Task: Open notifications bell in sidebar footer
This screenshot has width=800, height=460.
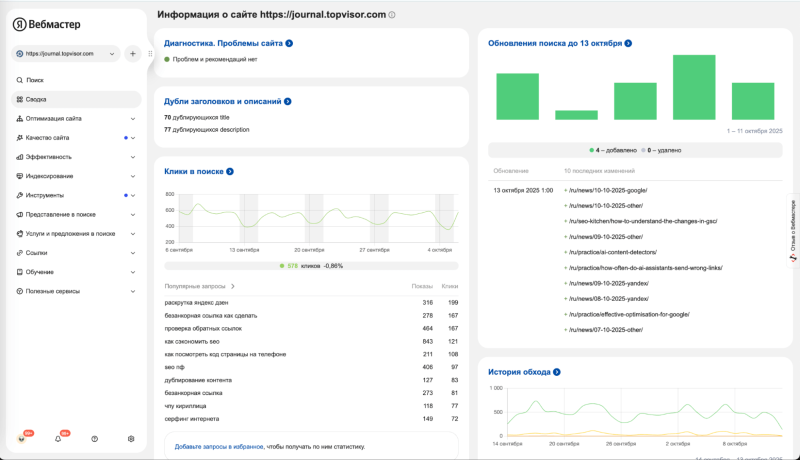Action: [58, 438]
